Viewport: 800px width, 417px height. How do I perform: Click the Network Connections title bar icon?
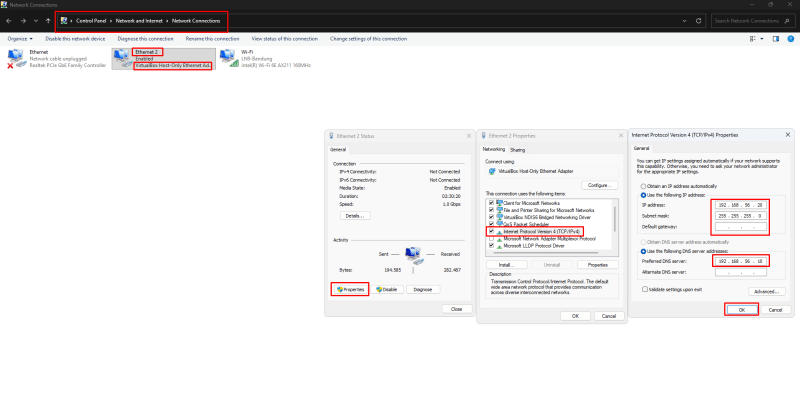4,5
